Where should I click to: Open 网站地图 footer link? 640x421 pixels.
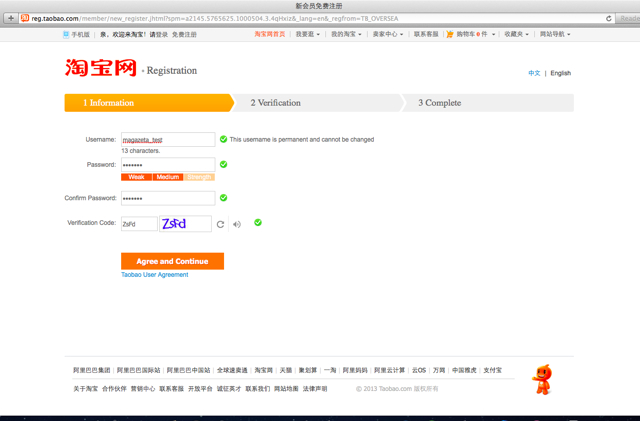[x=286, y=388]
